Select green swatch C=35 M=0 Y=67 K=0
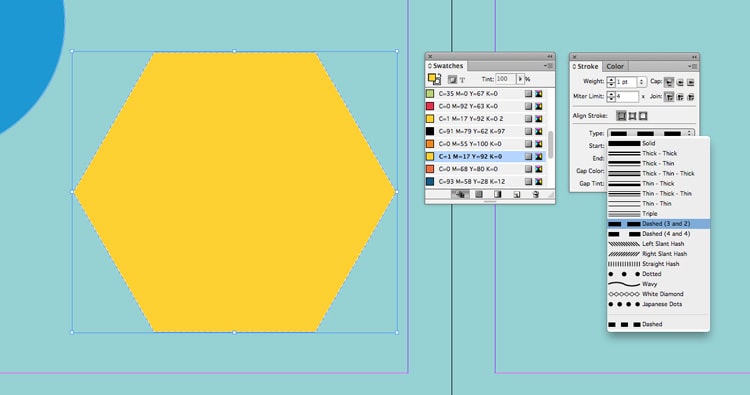 coord(485,94)
